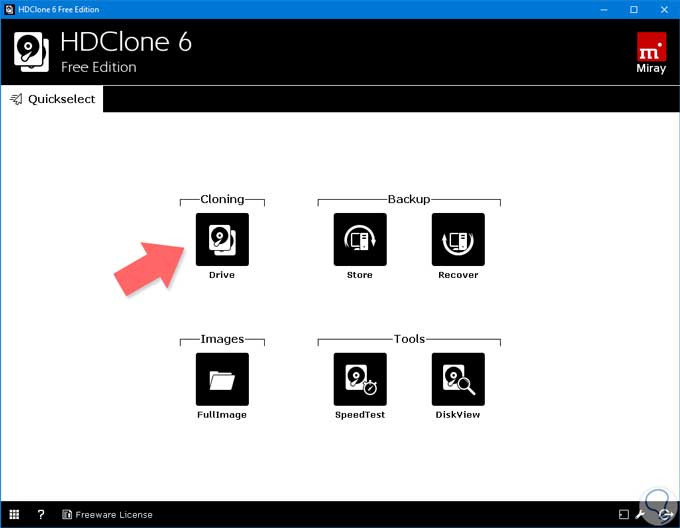Open the apps grid menu icon
The height and width of the screenshot is (528, 680).
point(14,515)
